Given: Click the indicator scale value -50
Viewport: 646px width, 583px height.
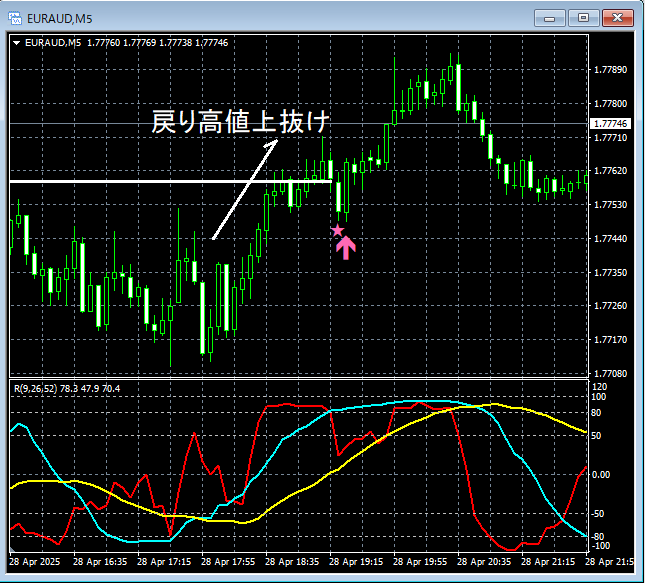Looking at the screenshot, I should 598,514.
